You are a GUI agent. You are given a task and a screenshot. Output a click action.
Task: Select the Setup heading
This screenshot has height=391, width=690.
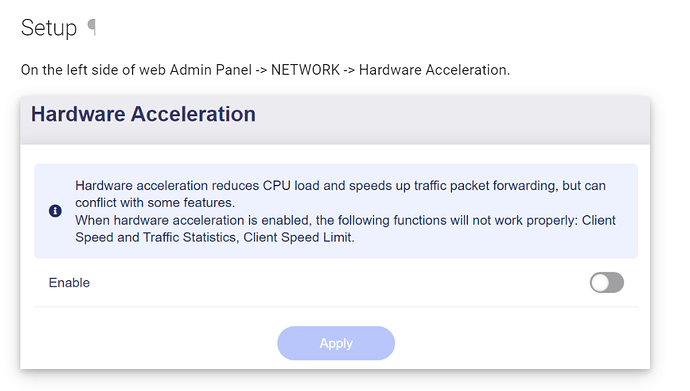tap(49, 28)
